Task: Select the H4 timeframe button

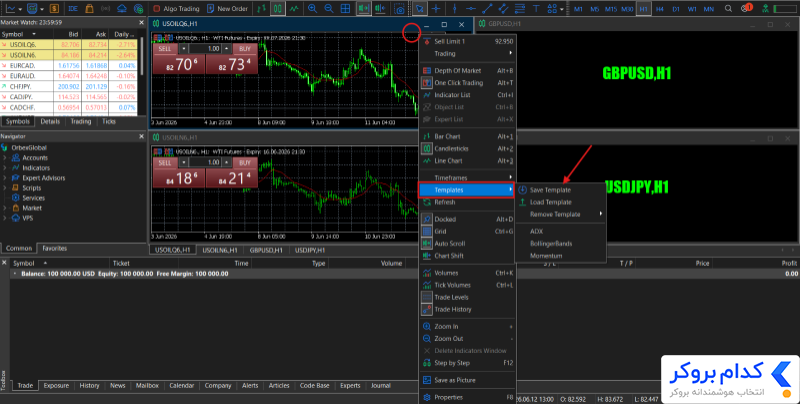Action: tap(660, 9)
